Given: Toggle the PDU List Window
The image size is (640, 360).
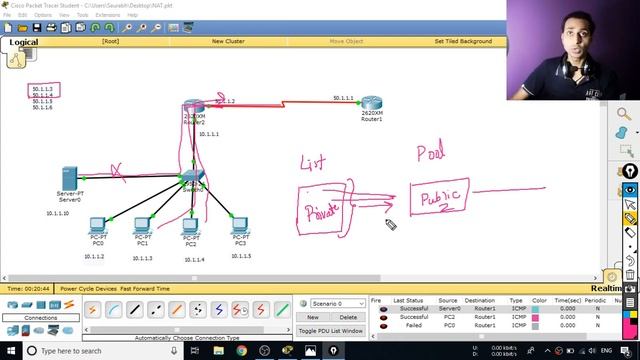Looking at the screenshot, I should point(330,331).
